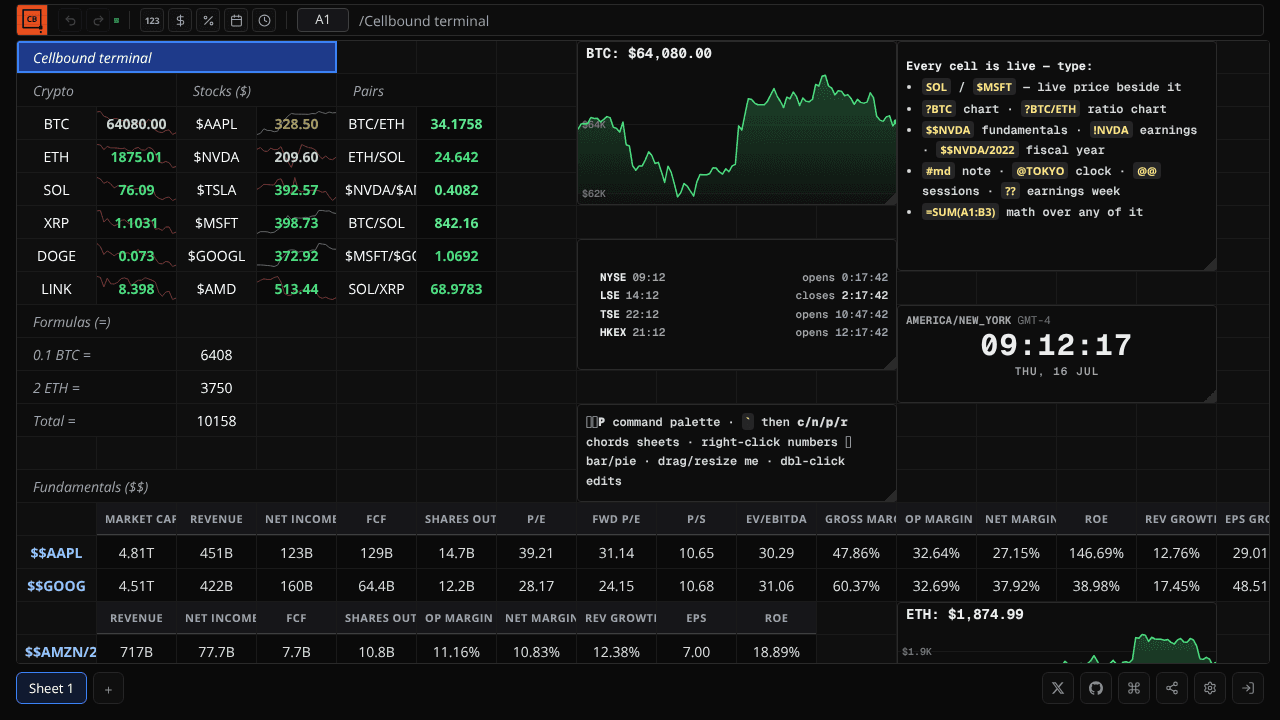
Task: Select the XRP price cell 1.1031
Action: tap(137, 223)
